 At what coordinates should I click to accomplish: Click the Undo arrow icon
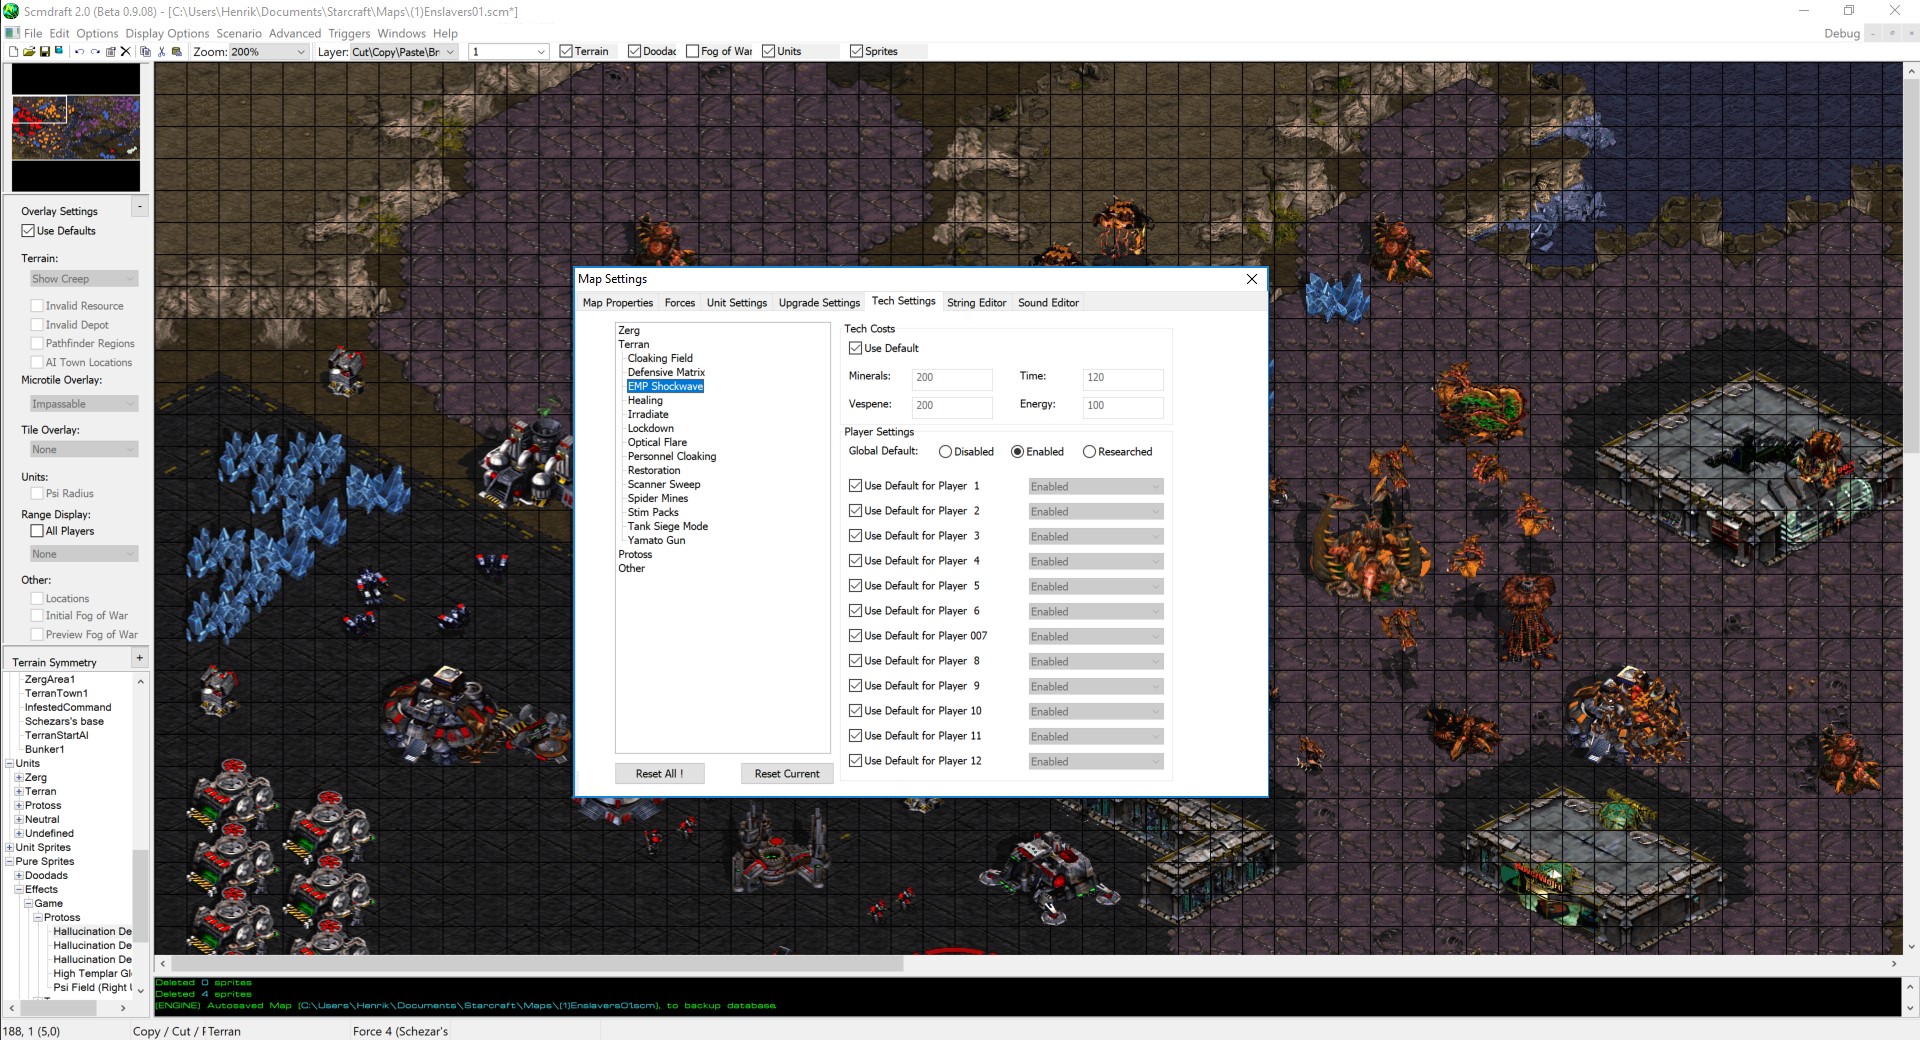click(x=79, y=51)
